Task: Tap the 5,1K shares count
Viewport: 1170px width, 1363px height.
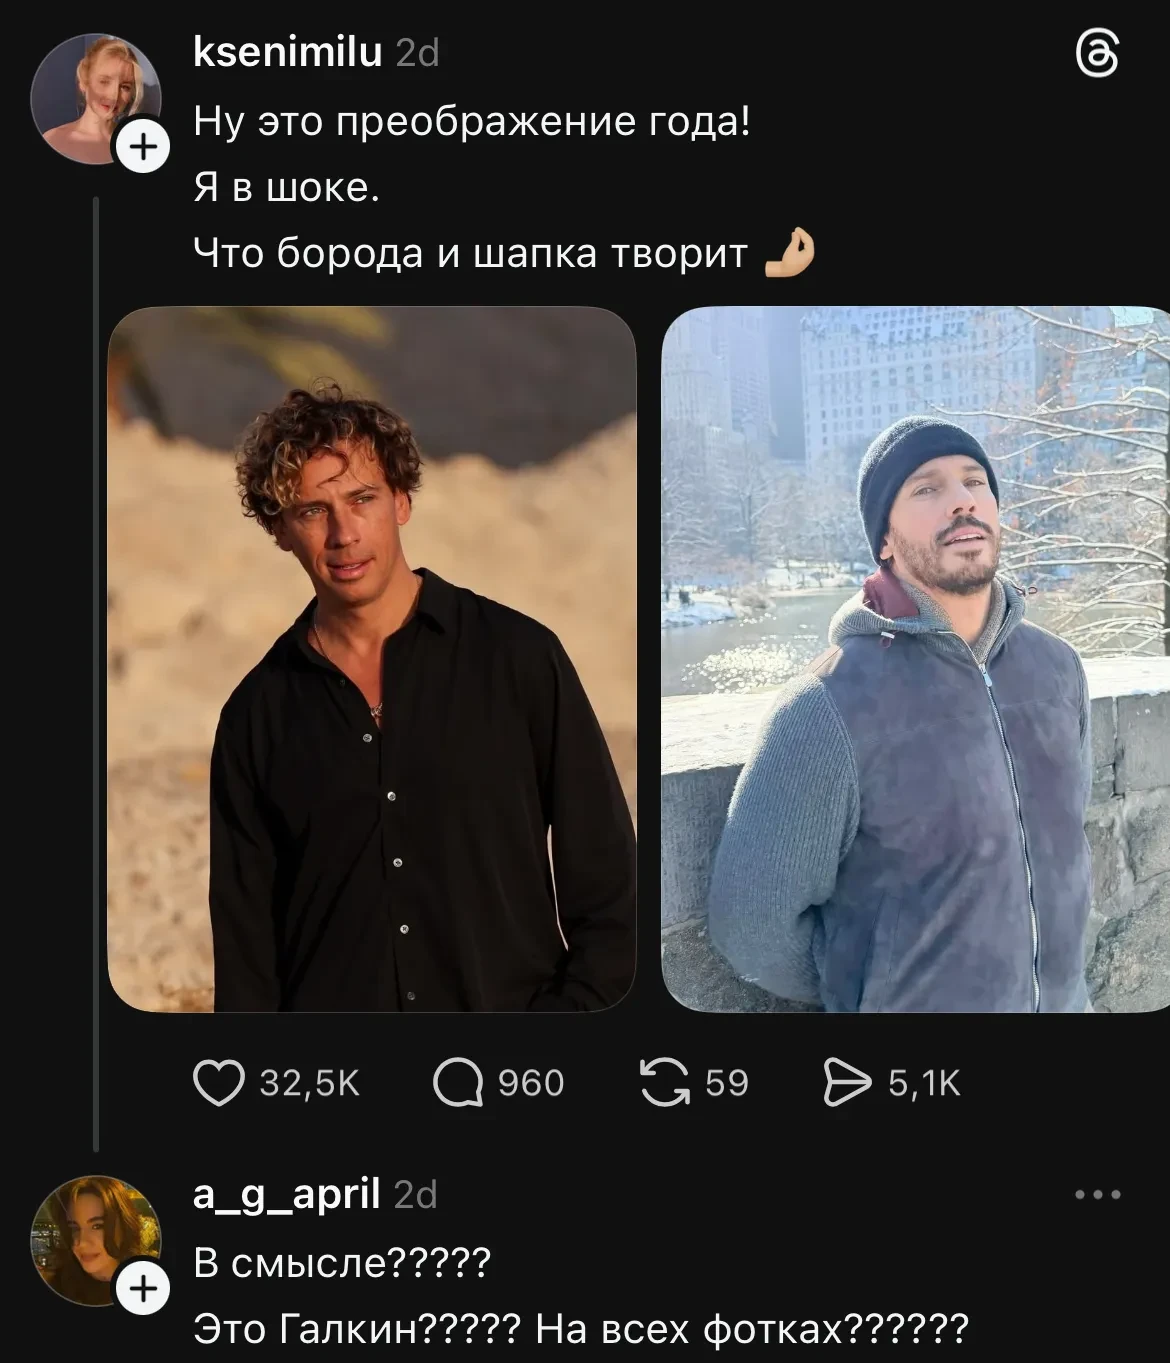Action: pos(924,1083)
